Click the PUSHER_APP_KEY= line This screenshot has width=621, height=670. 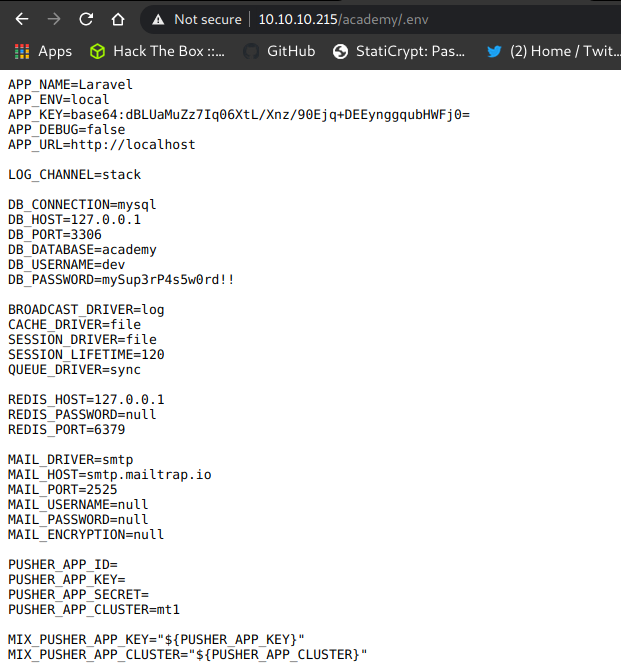[x=67, y=579]
